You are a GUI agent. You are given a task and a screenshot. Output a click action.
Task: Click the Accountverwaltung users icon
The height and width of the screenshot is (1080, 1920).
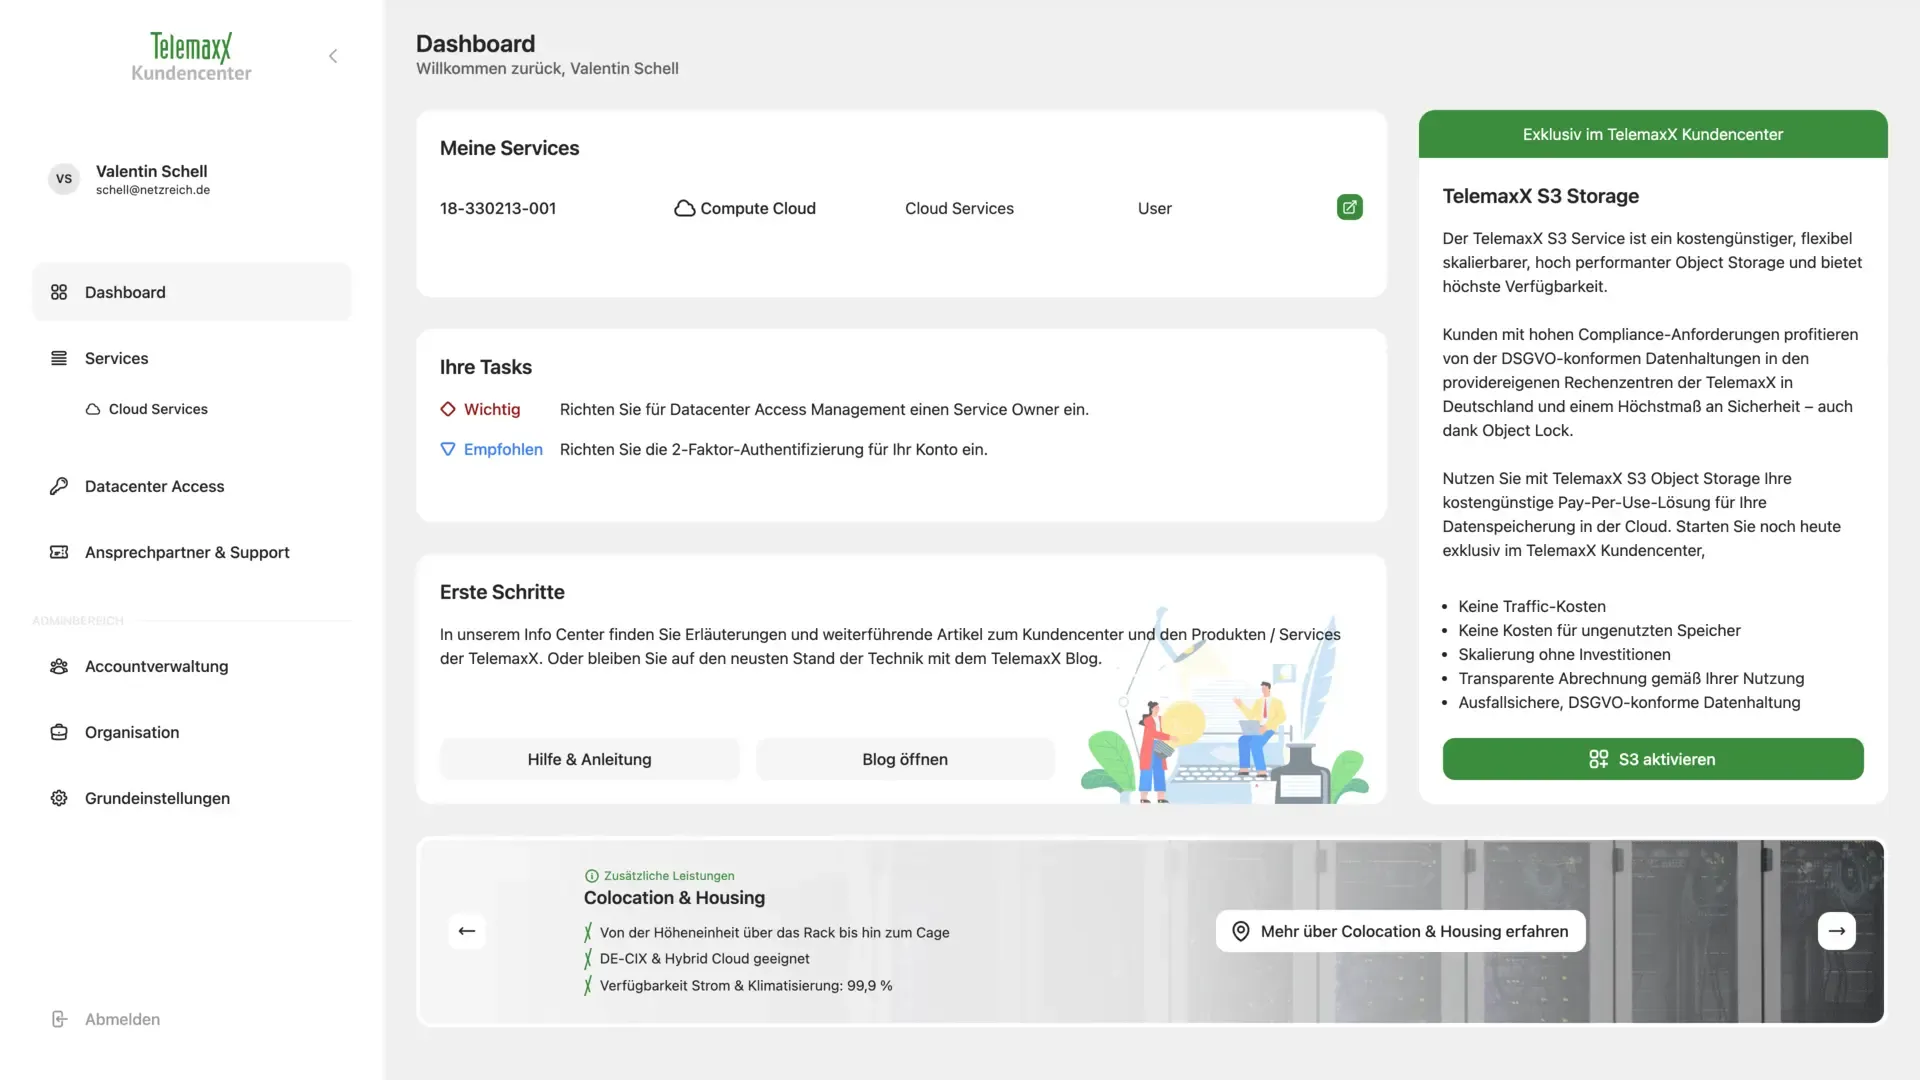coord(59,666)
